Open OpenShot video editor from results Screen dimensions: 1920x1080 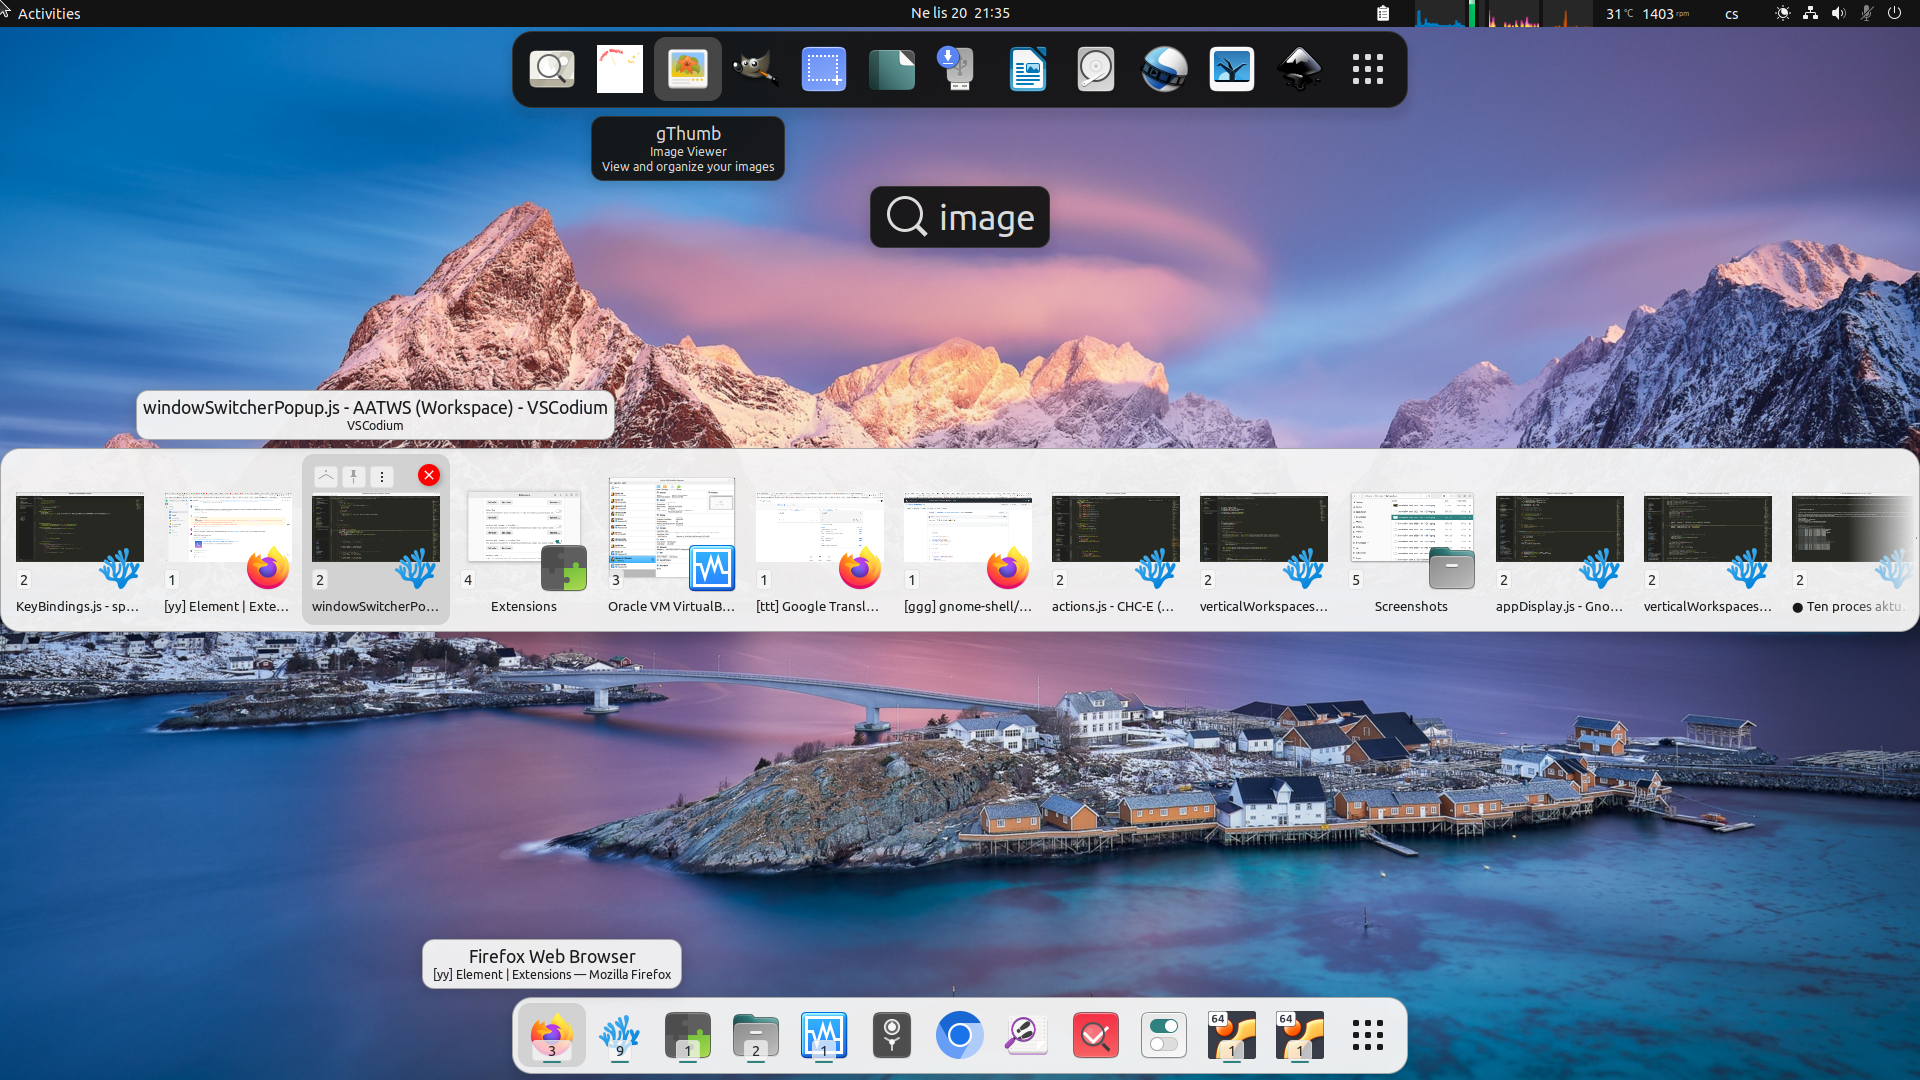1163,69
